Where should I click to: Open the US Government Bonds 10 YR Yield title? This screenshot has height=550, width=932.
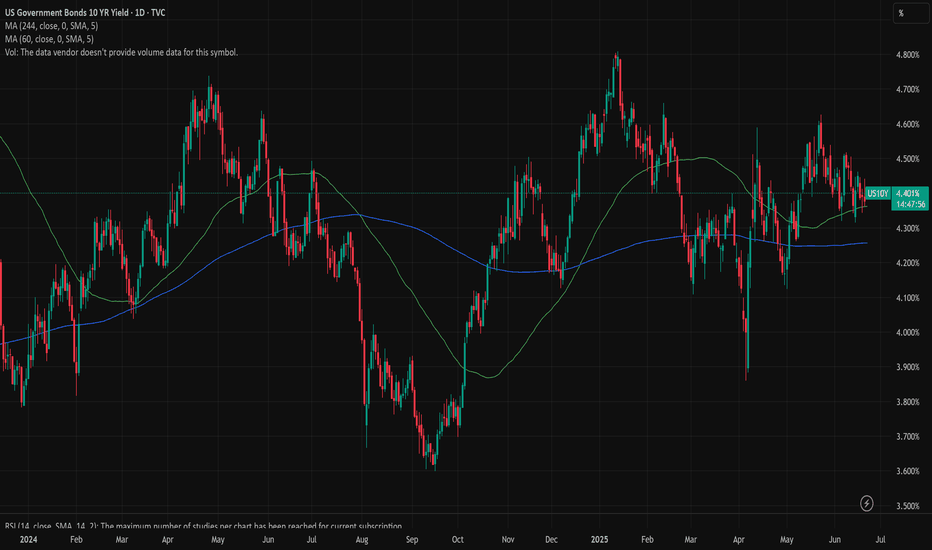[85, 12]
